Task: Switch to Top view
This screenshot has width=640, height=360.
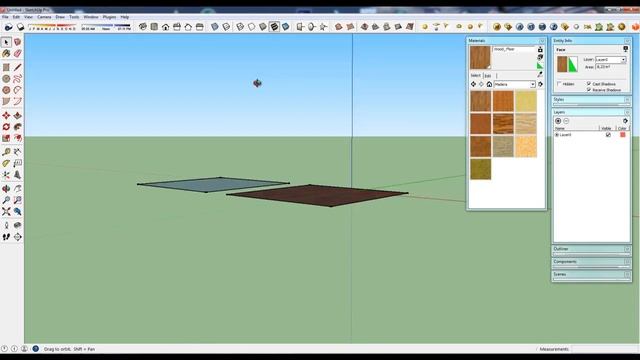Action: click(154, 27)
